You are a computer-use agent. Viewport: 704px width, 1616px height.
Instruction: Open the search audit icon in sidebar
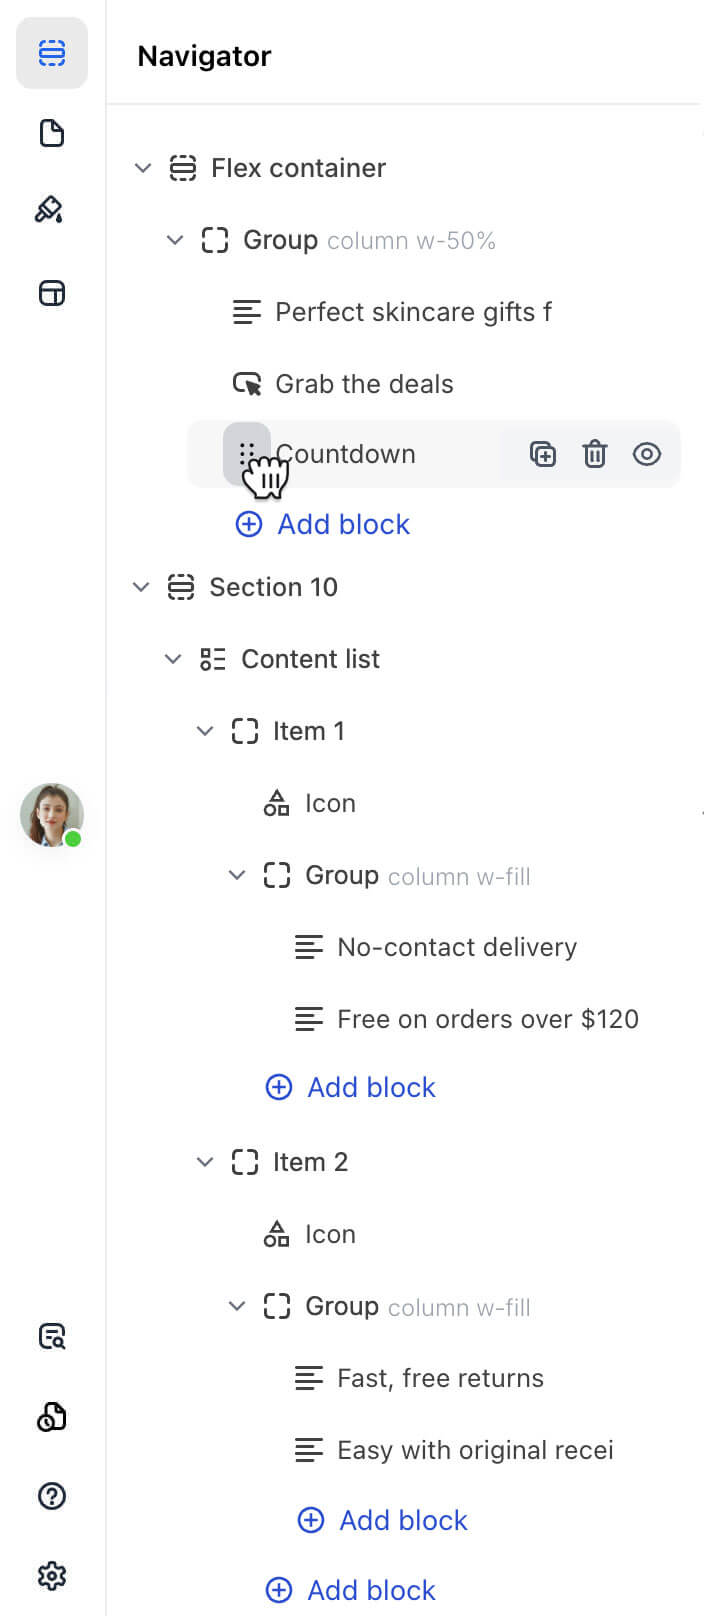tap(52, 1336)
